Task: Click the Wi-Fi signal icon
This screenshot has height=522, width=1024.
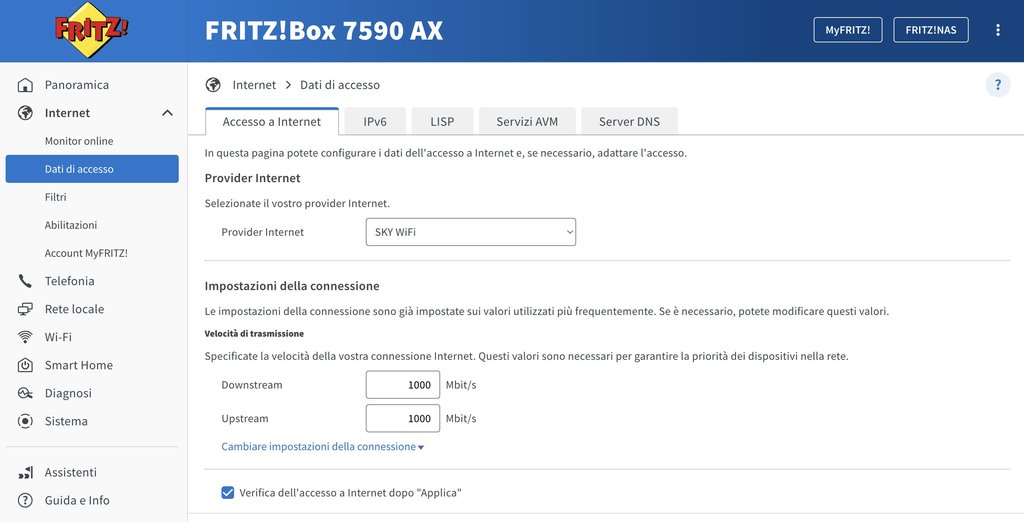Action: pyautogui.click(x=26, y=337)
